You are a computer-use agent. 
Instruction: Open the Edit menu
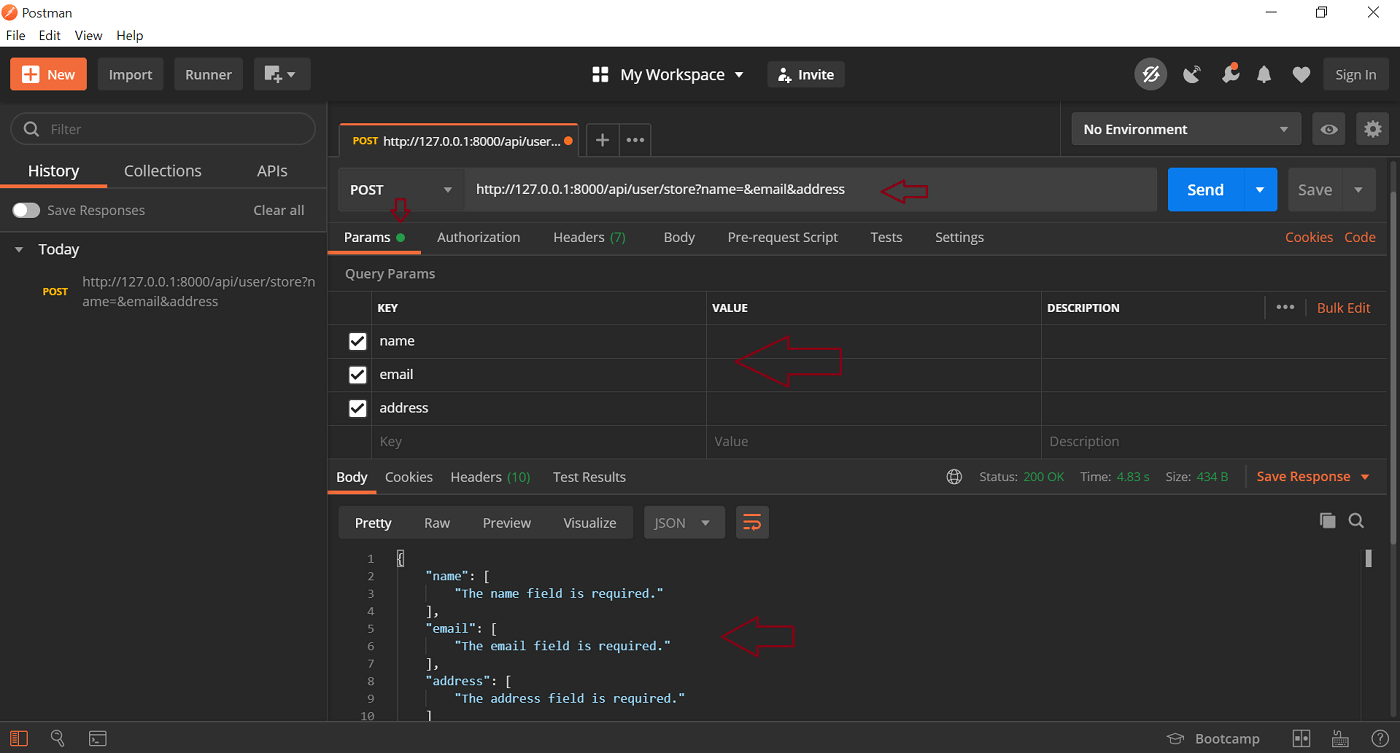(50, 35)
